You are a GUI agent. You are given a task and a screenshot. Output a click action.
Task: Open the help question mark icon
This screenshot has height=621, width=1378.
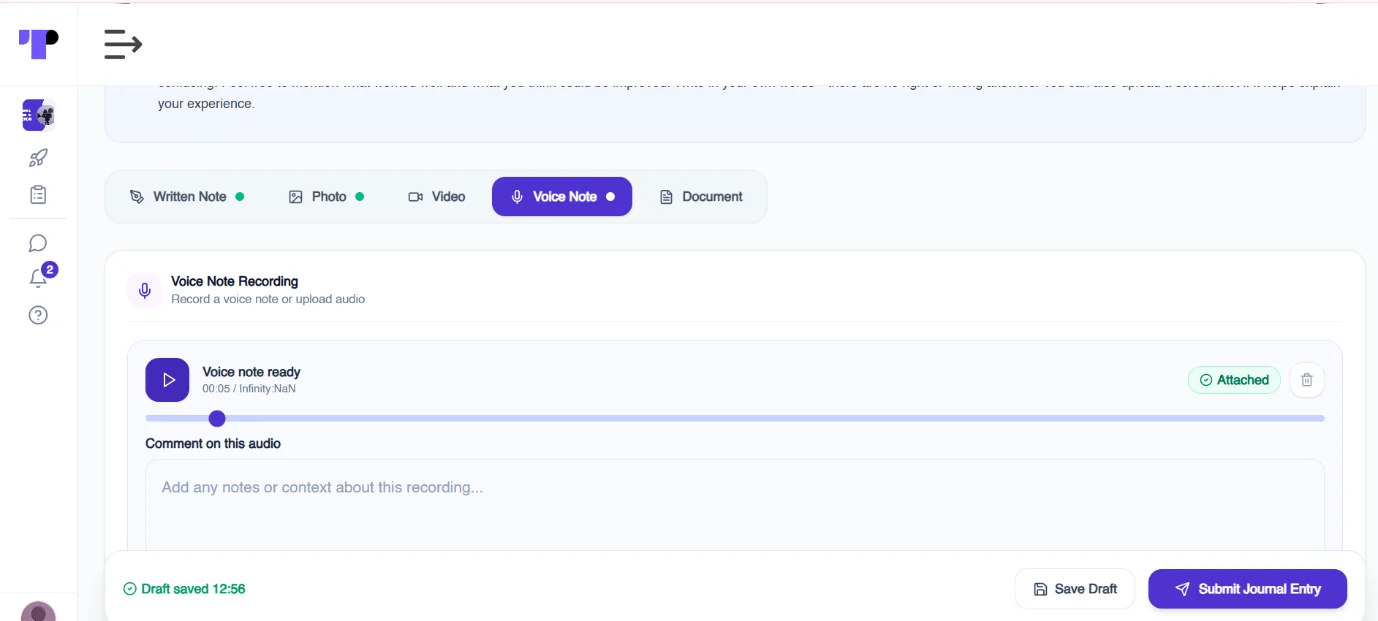coord(38,315)
